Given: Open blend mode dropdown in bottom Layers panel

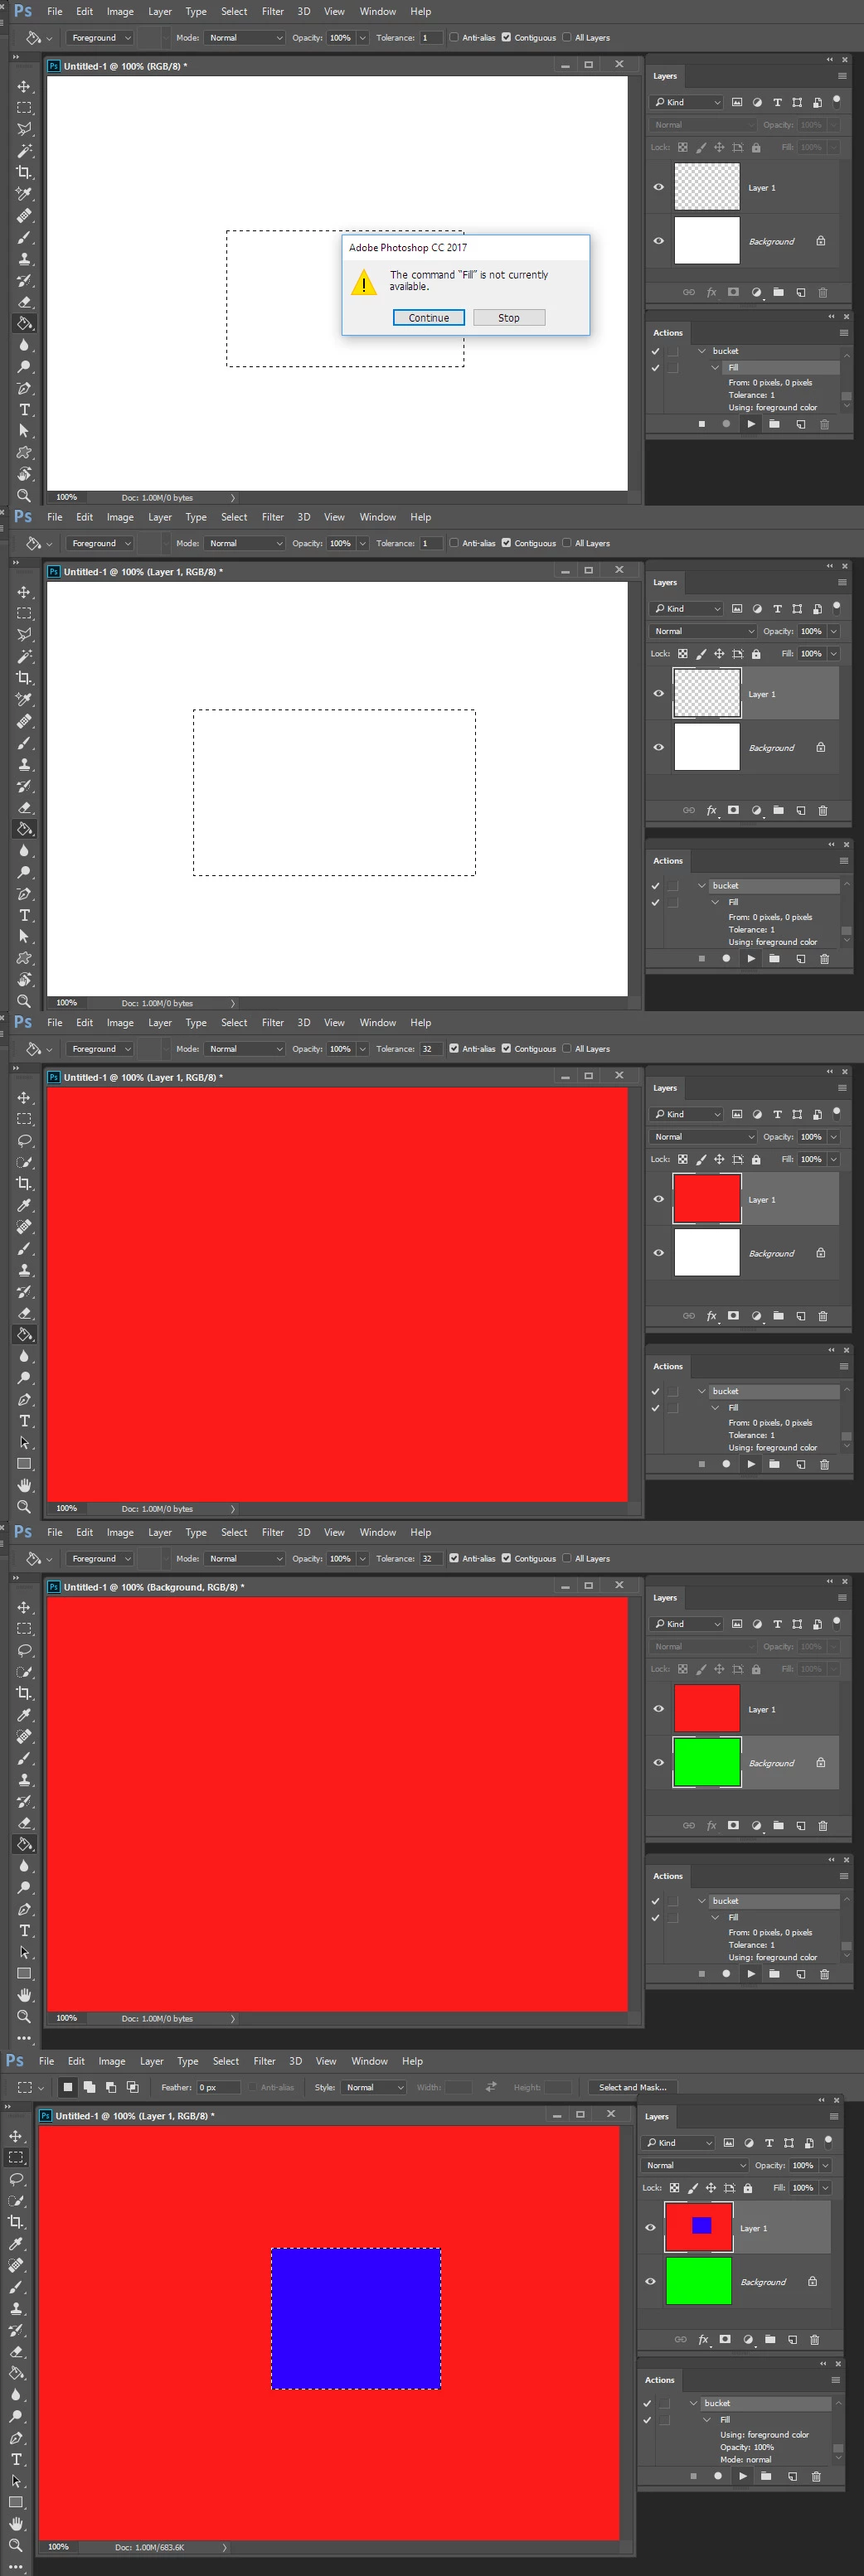Looking at the screenshot, I should [694, 2165].
